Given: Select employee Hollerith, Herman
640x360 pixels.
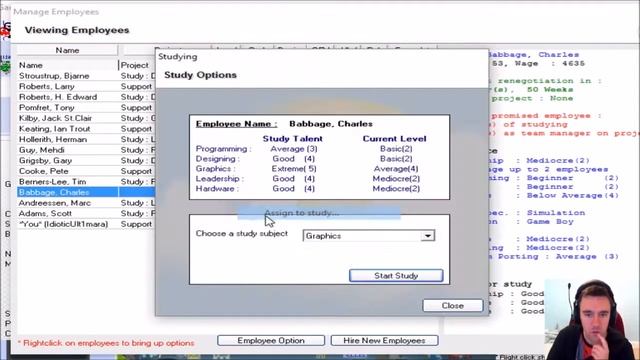Looking at the screenshot, I should [53, 140].
